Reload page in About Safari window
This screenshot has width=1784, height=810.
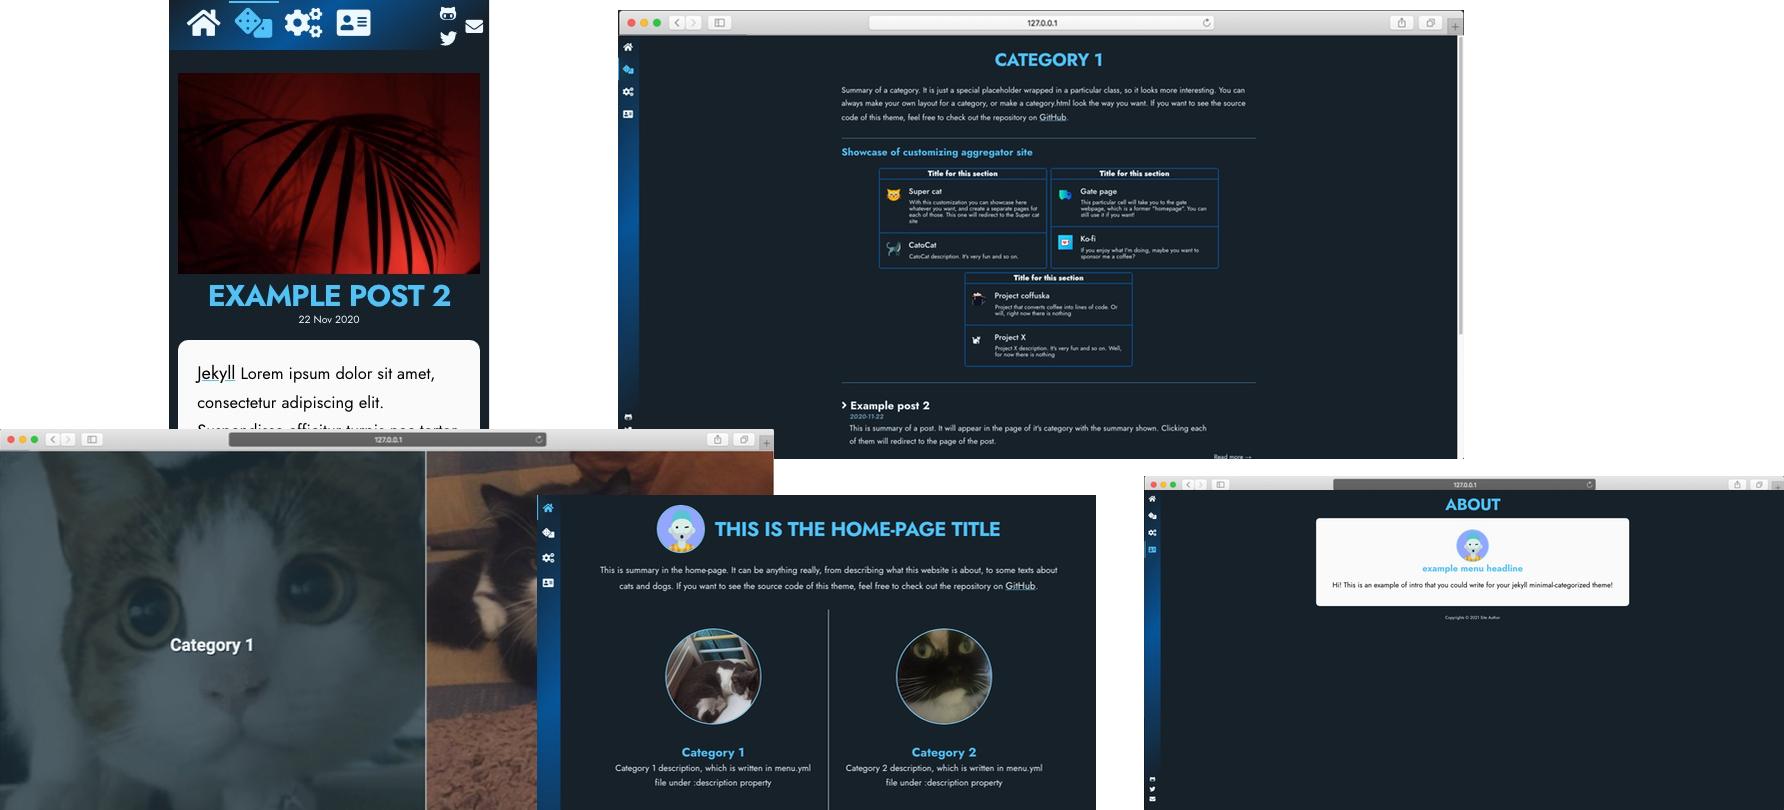1589,484
